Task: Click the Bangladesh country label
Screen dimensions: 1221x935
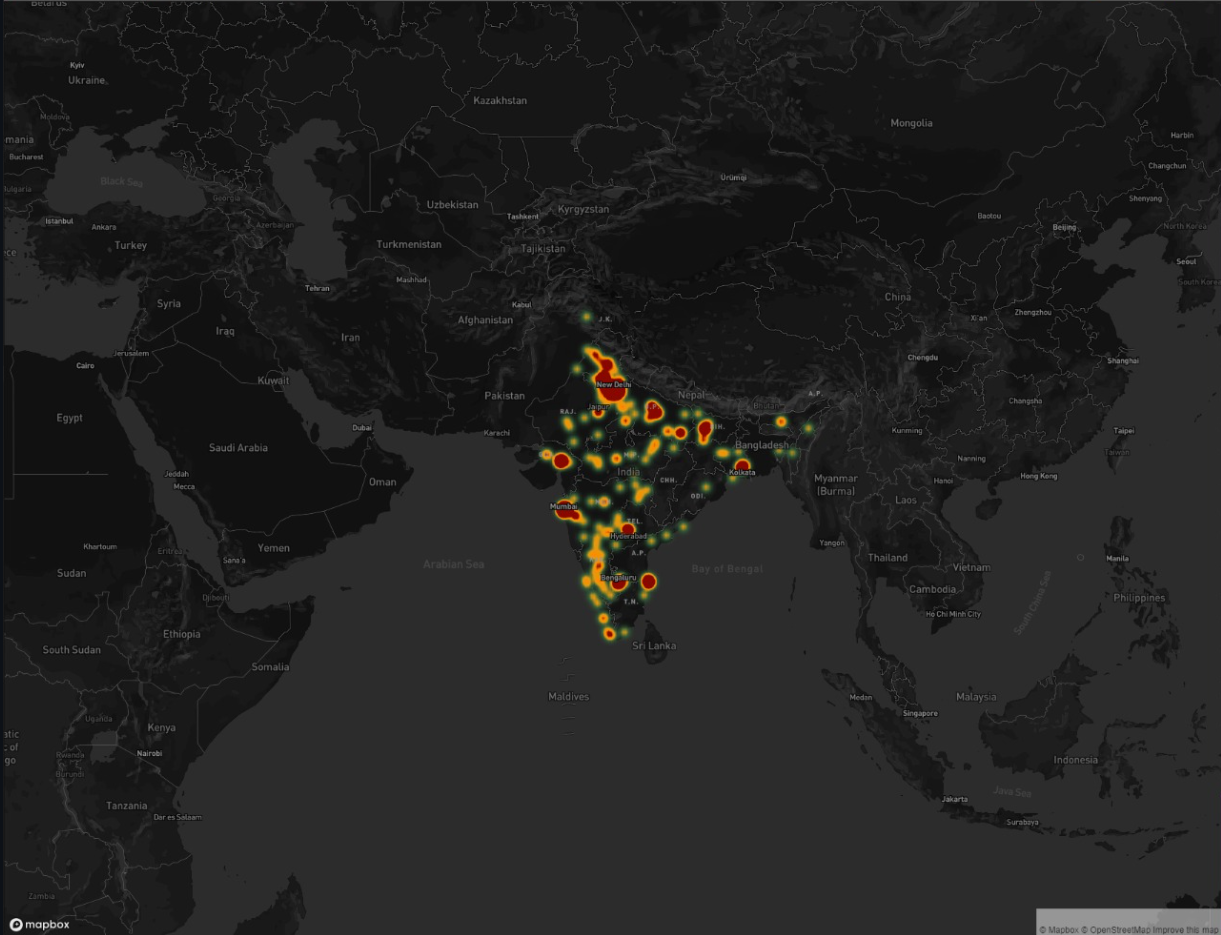Action: point(760,445)
